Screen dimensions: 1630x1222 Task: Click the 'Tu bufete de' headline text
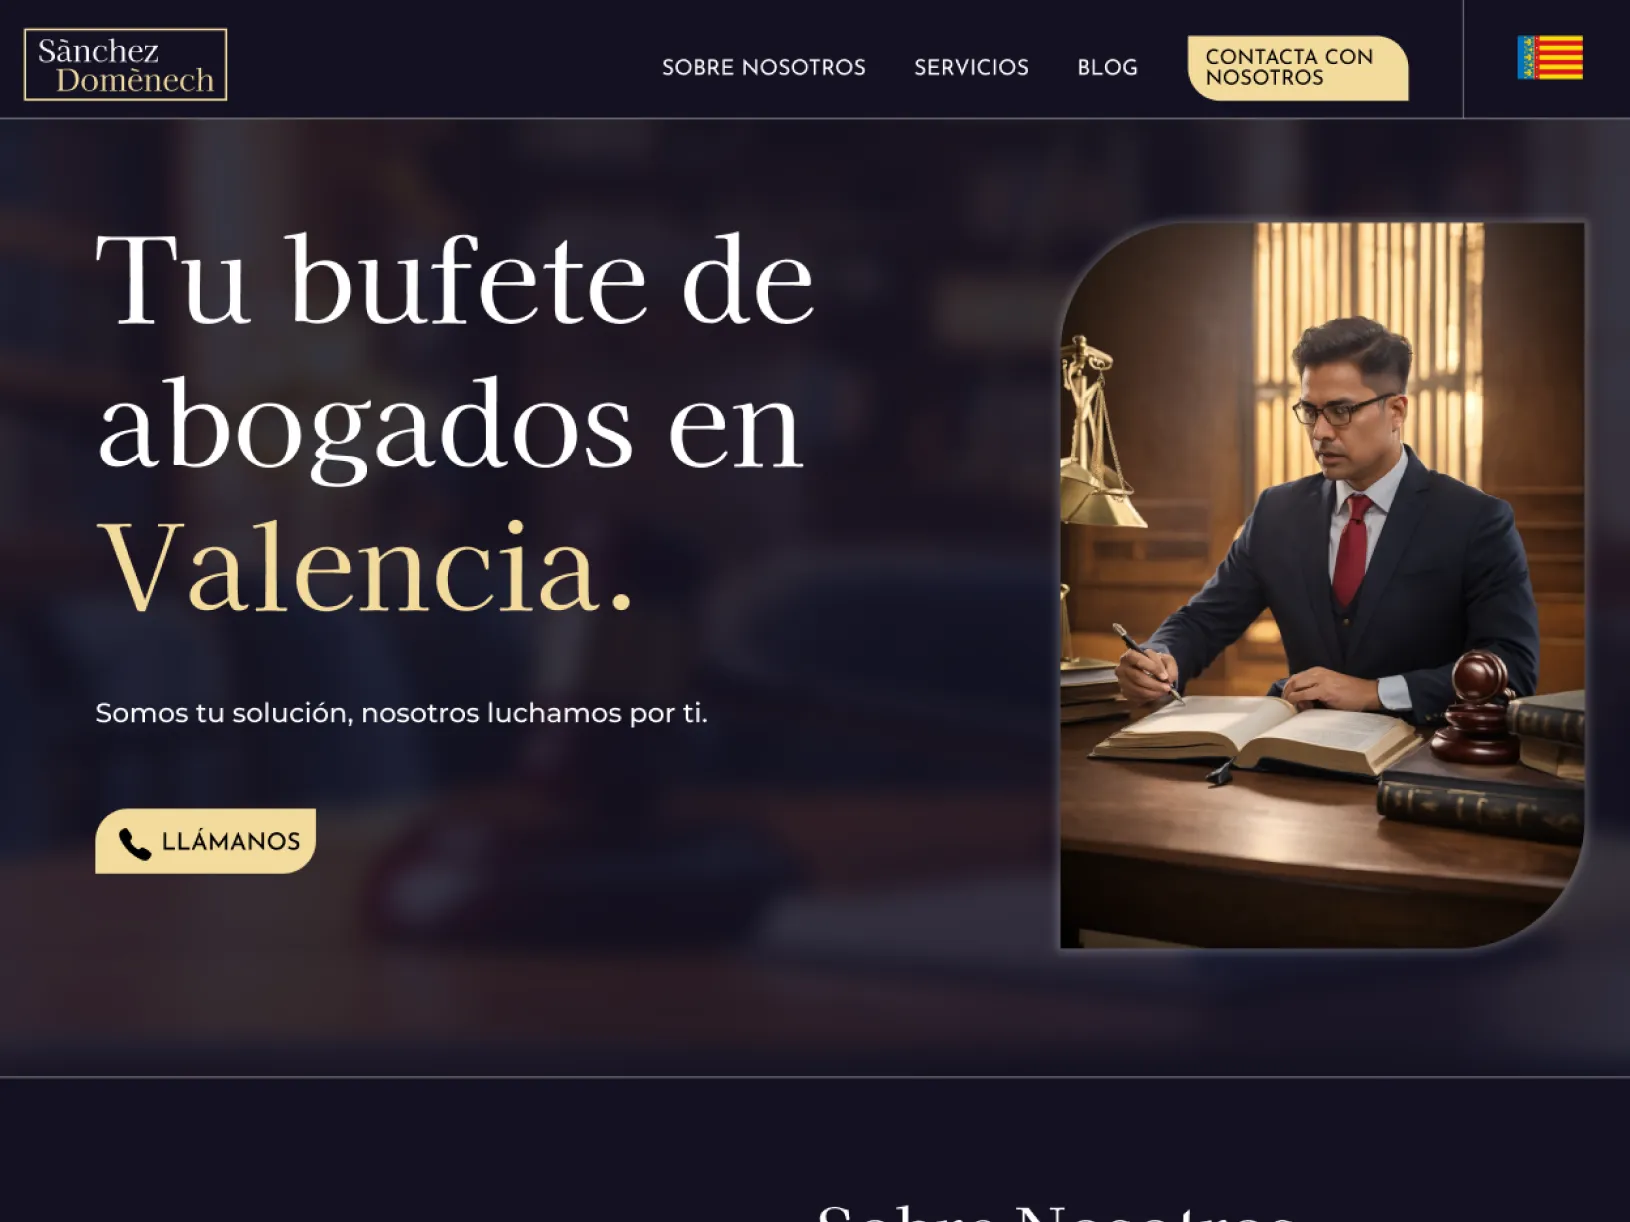tap(455, 281)
